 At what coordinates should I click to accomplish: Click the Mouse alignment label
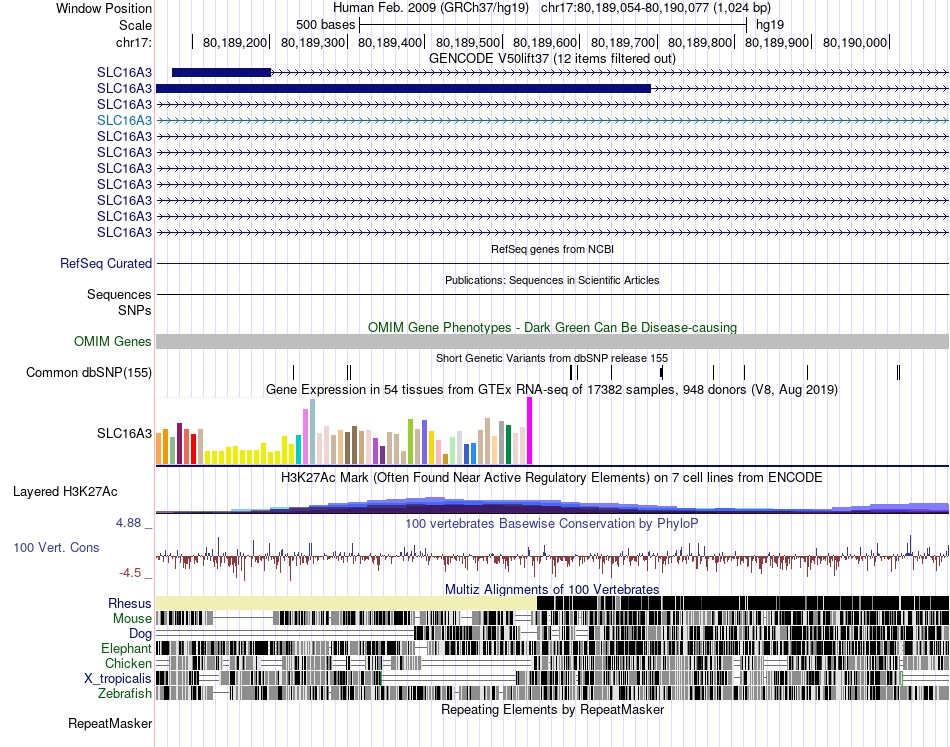(132, 619)
